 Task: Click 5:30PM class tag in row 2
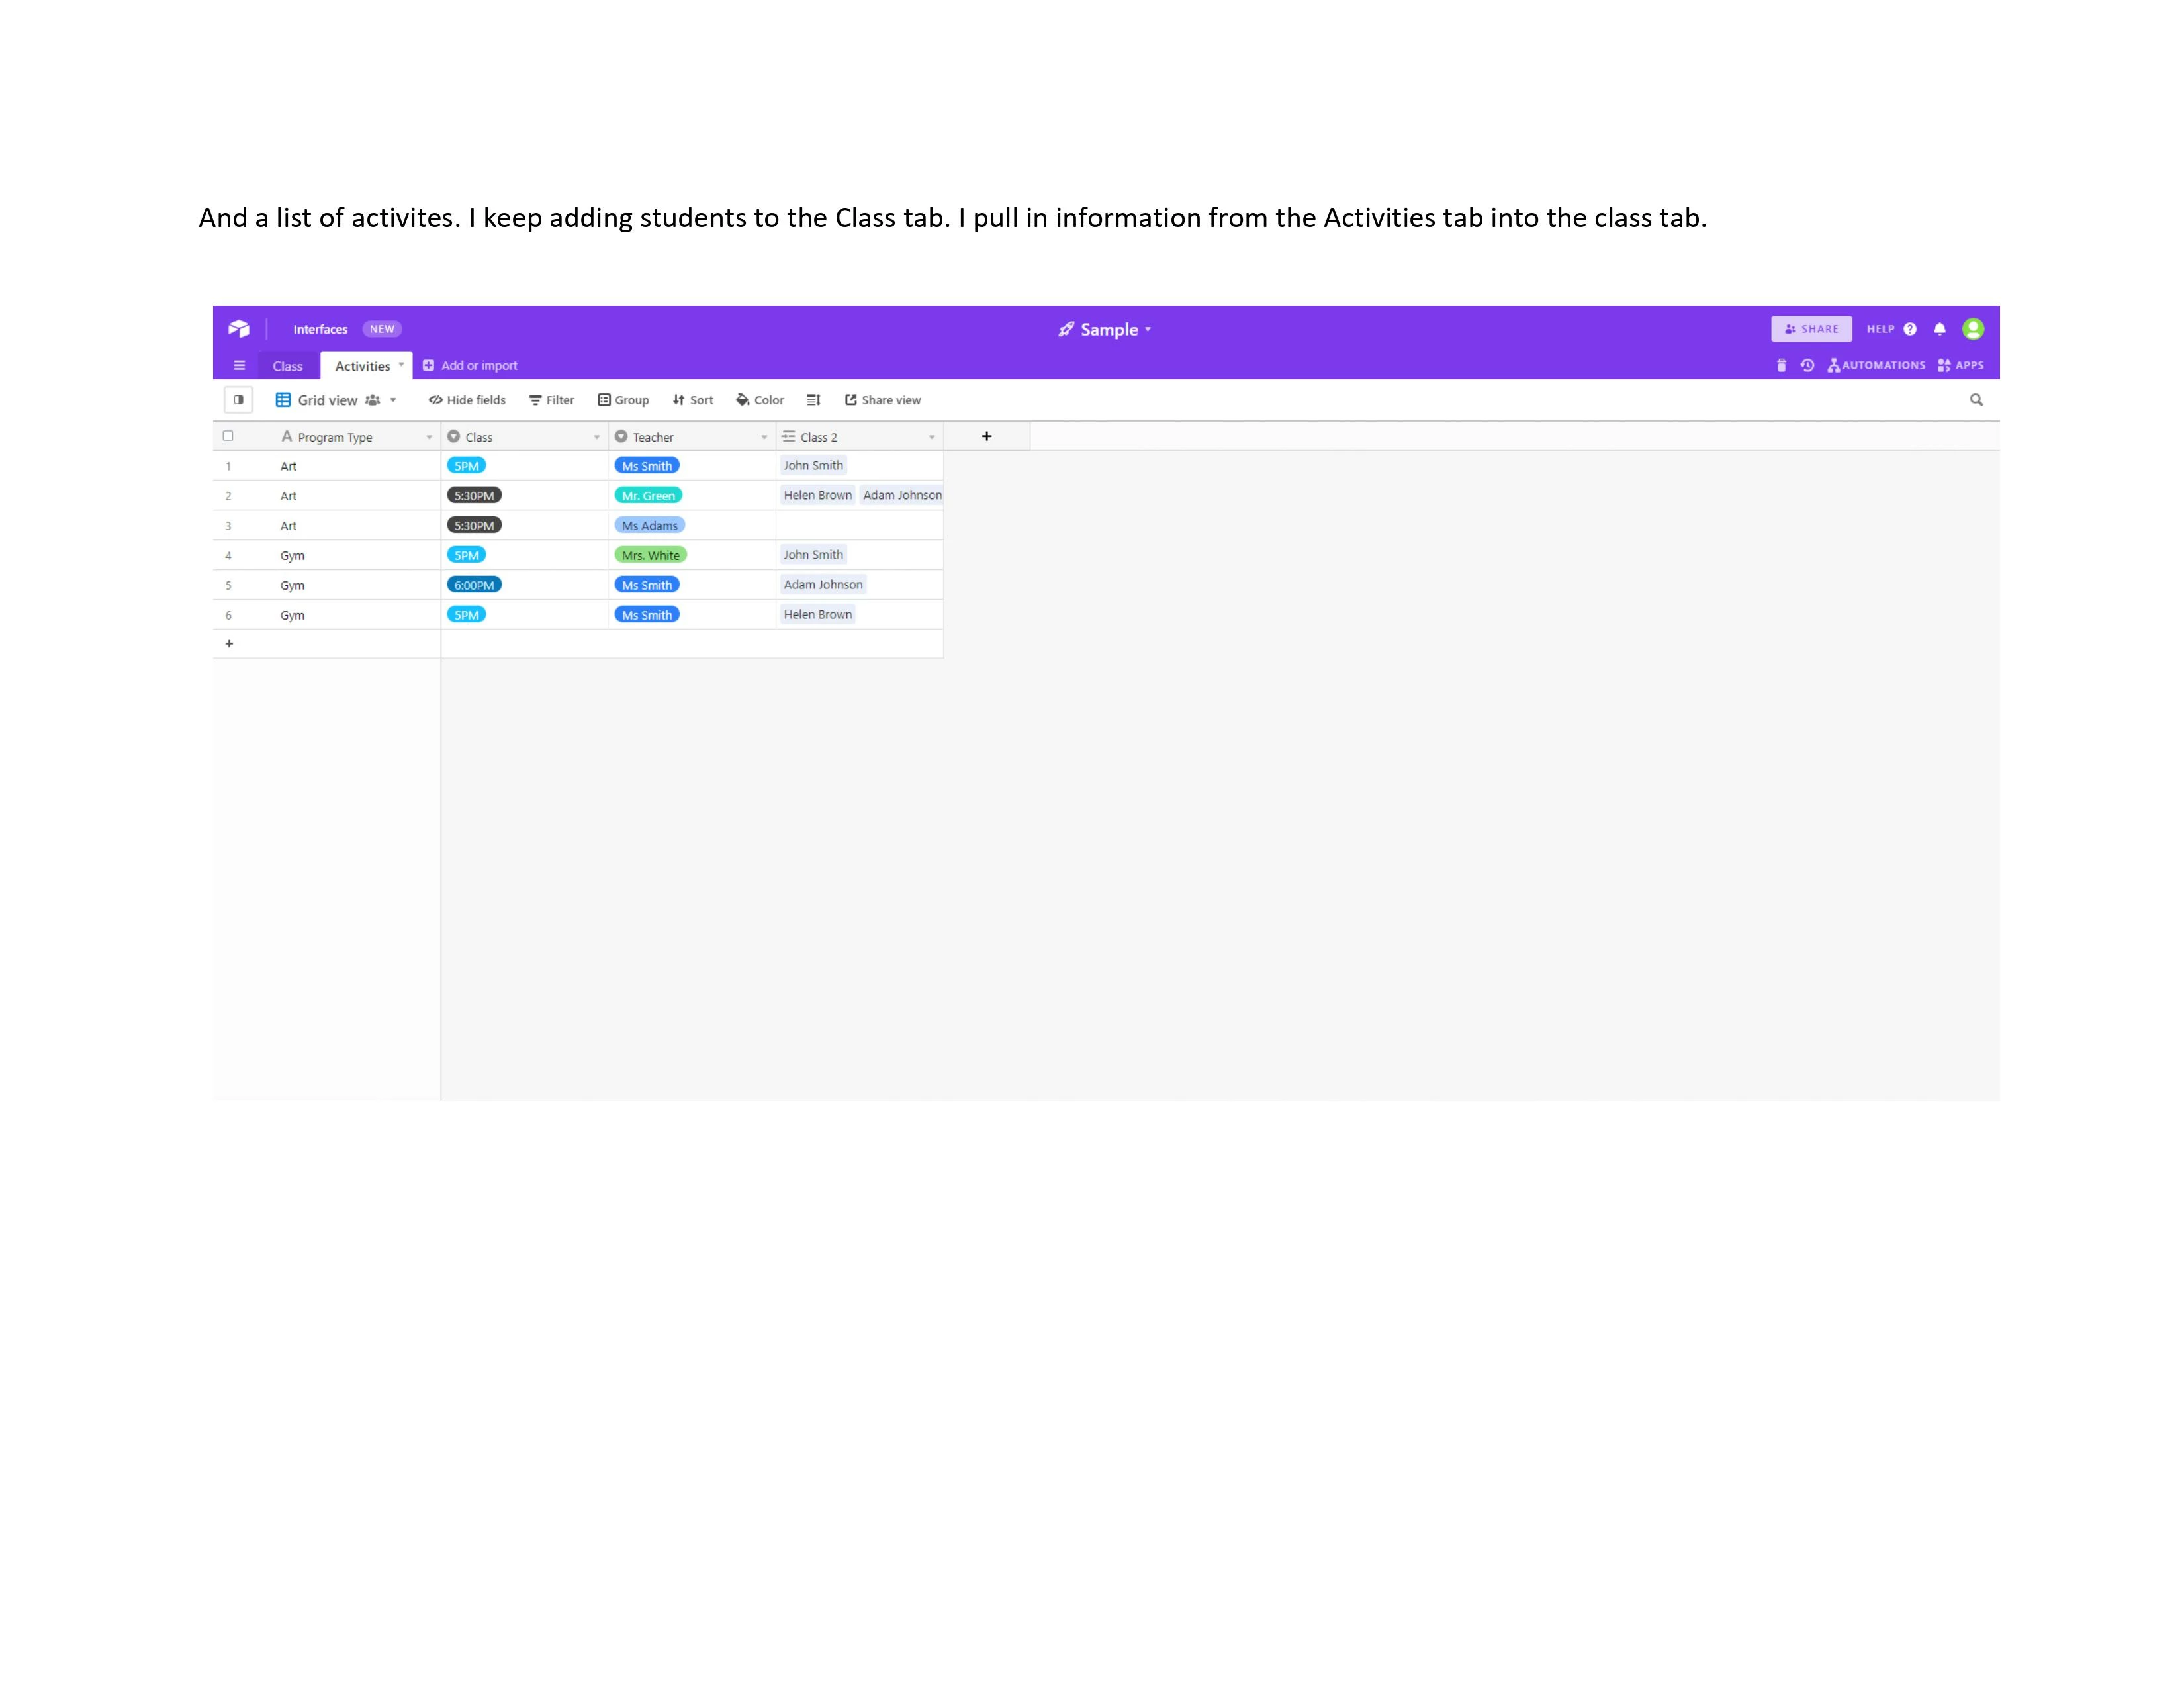click(x=474, y=495)
